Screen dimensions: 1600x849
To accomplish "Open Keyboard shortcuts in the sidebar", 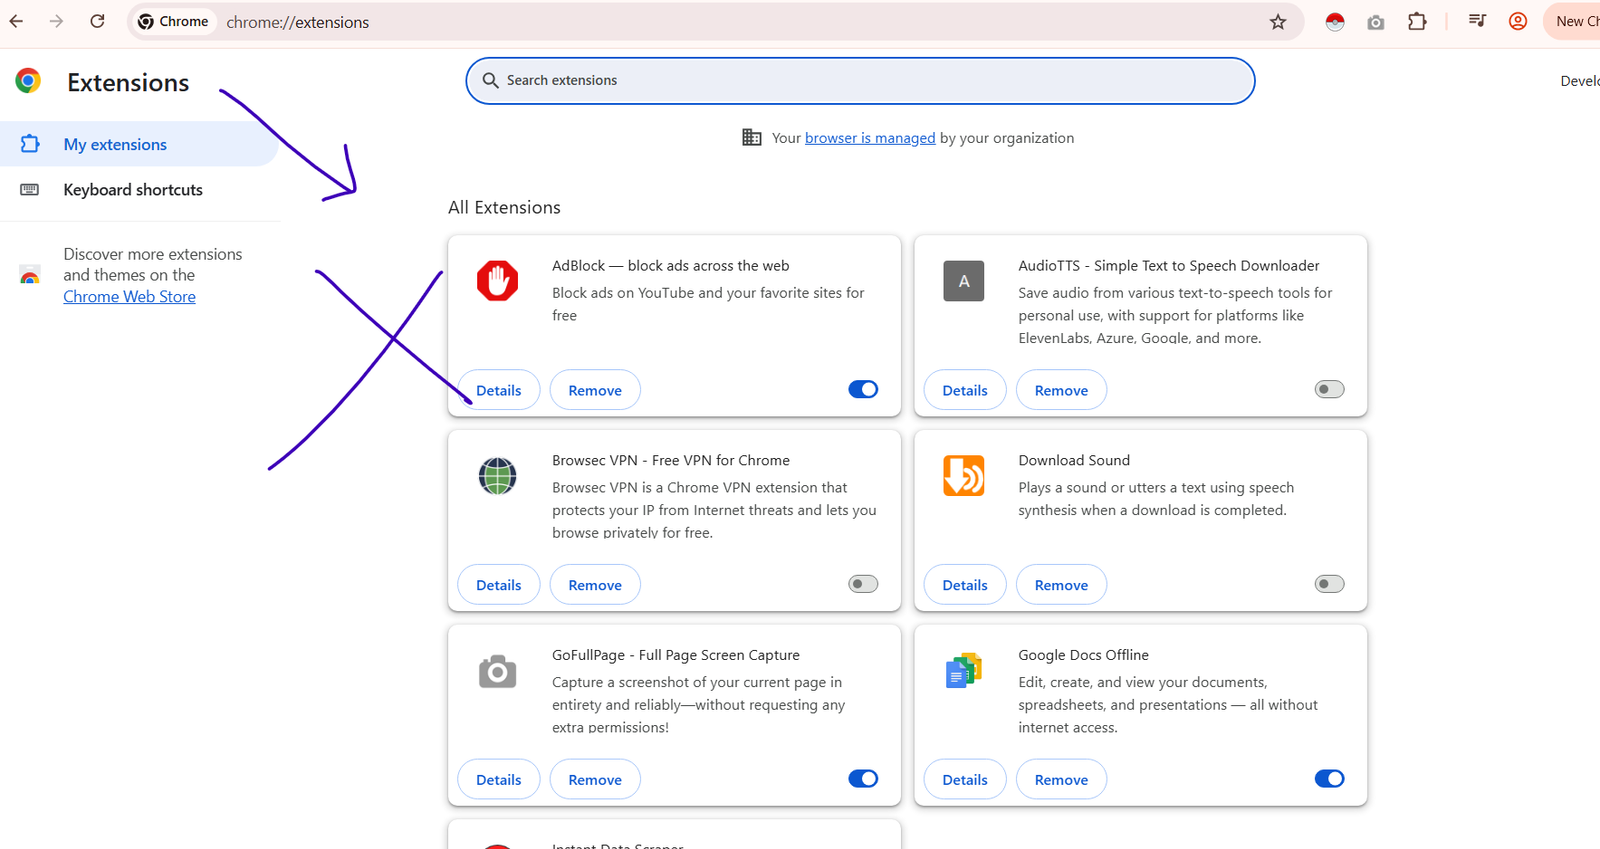I will tap(139, 190).
